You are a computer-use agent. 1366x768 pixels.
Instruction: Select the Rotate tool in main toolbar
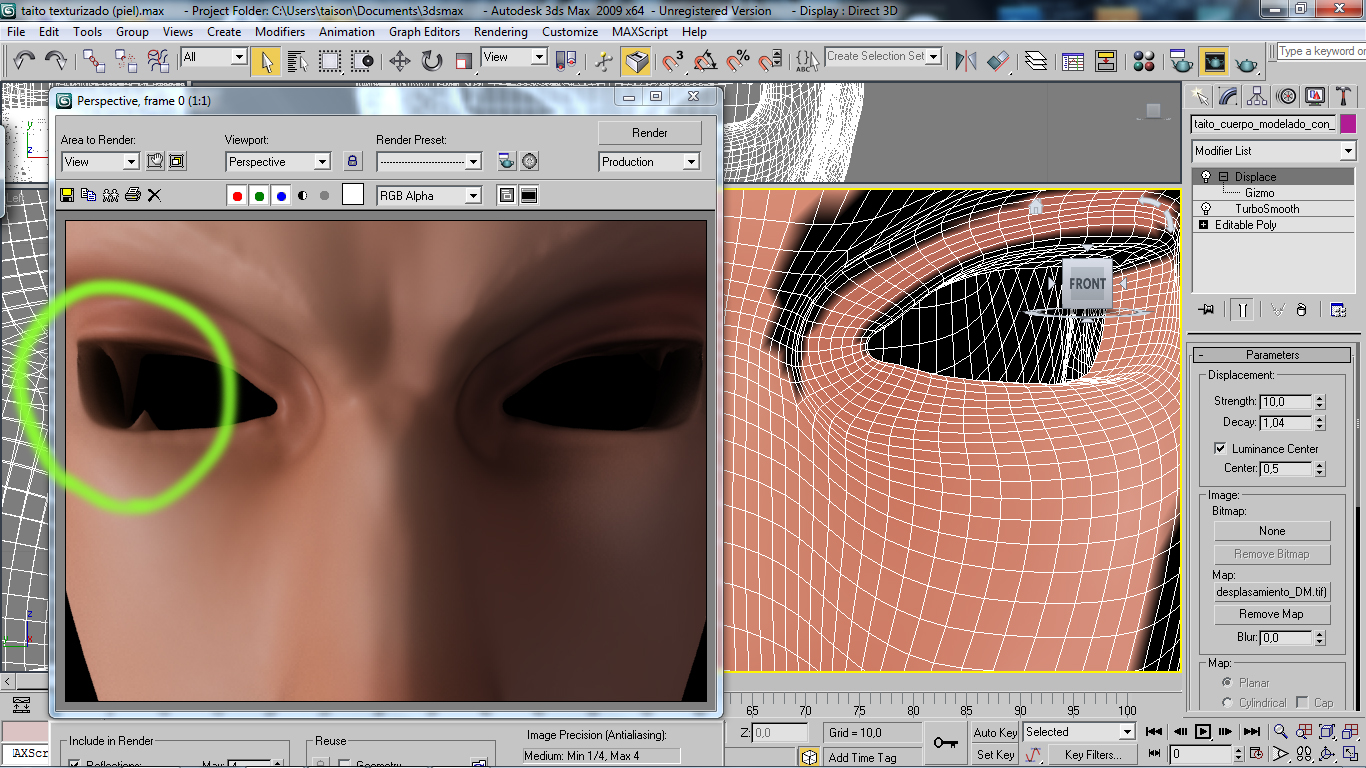(x=432, y=62)
